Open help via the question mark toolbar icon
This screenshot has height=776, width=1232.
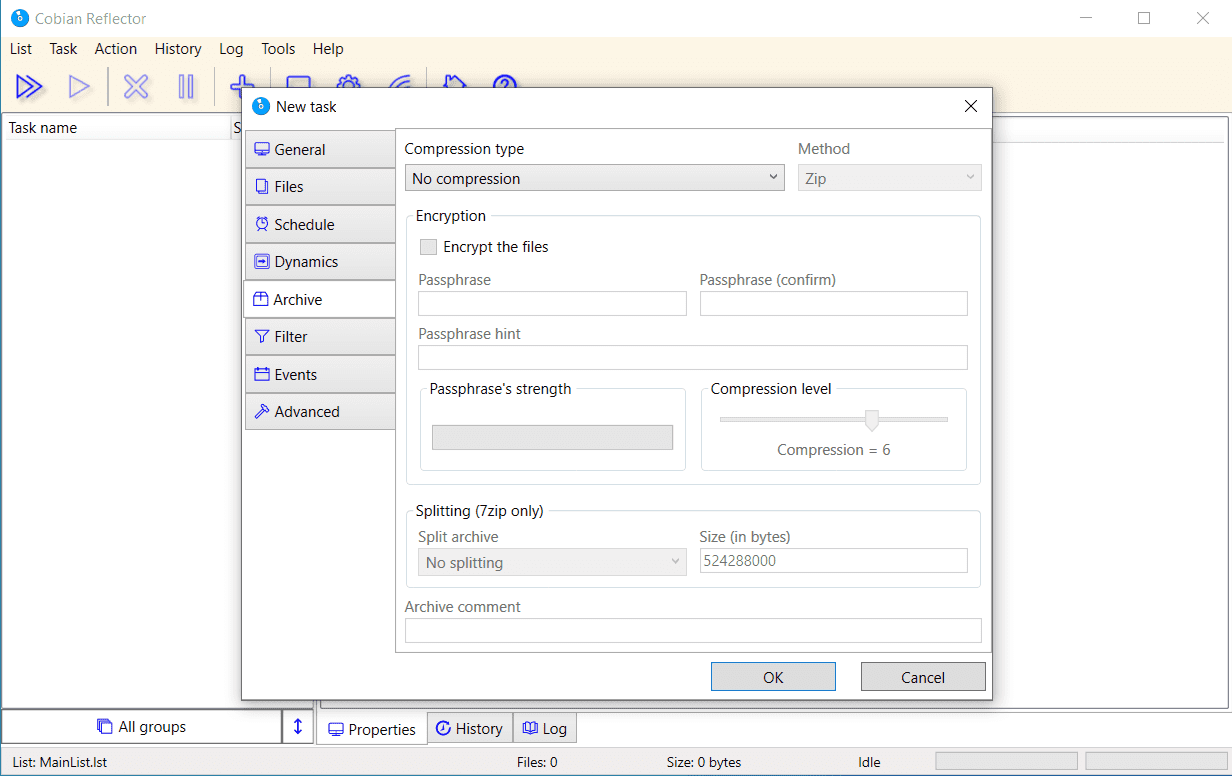click(505, 82)
